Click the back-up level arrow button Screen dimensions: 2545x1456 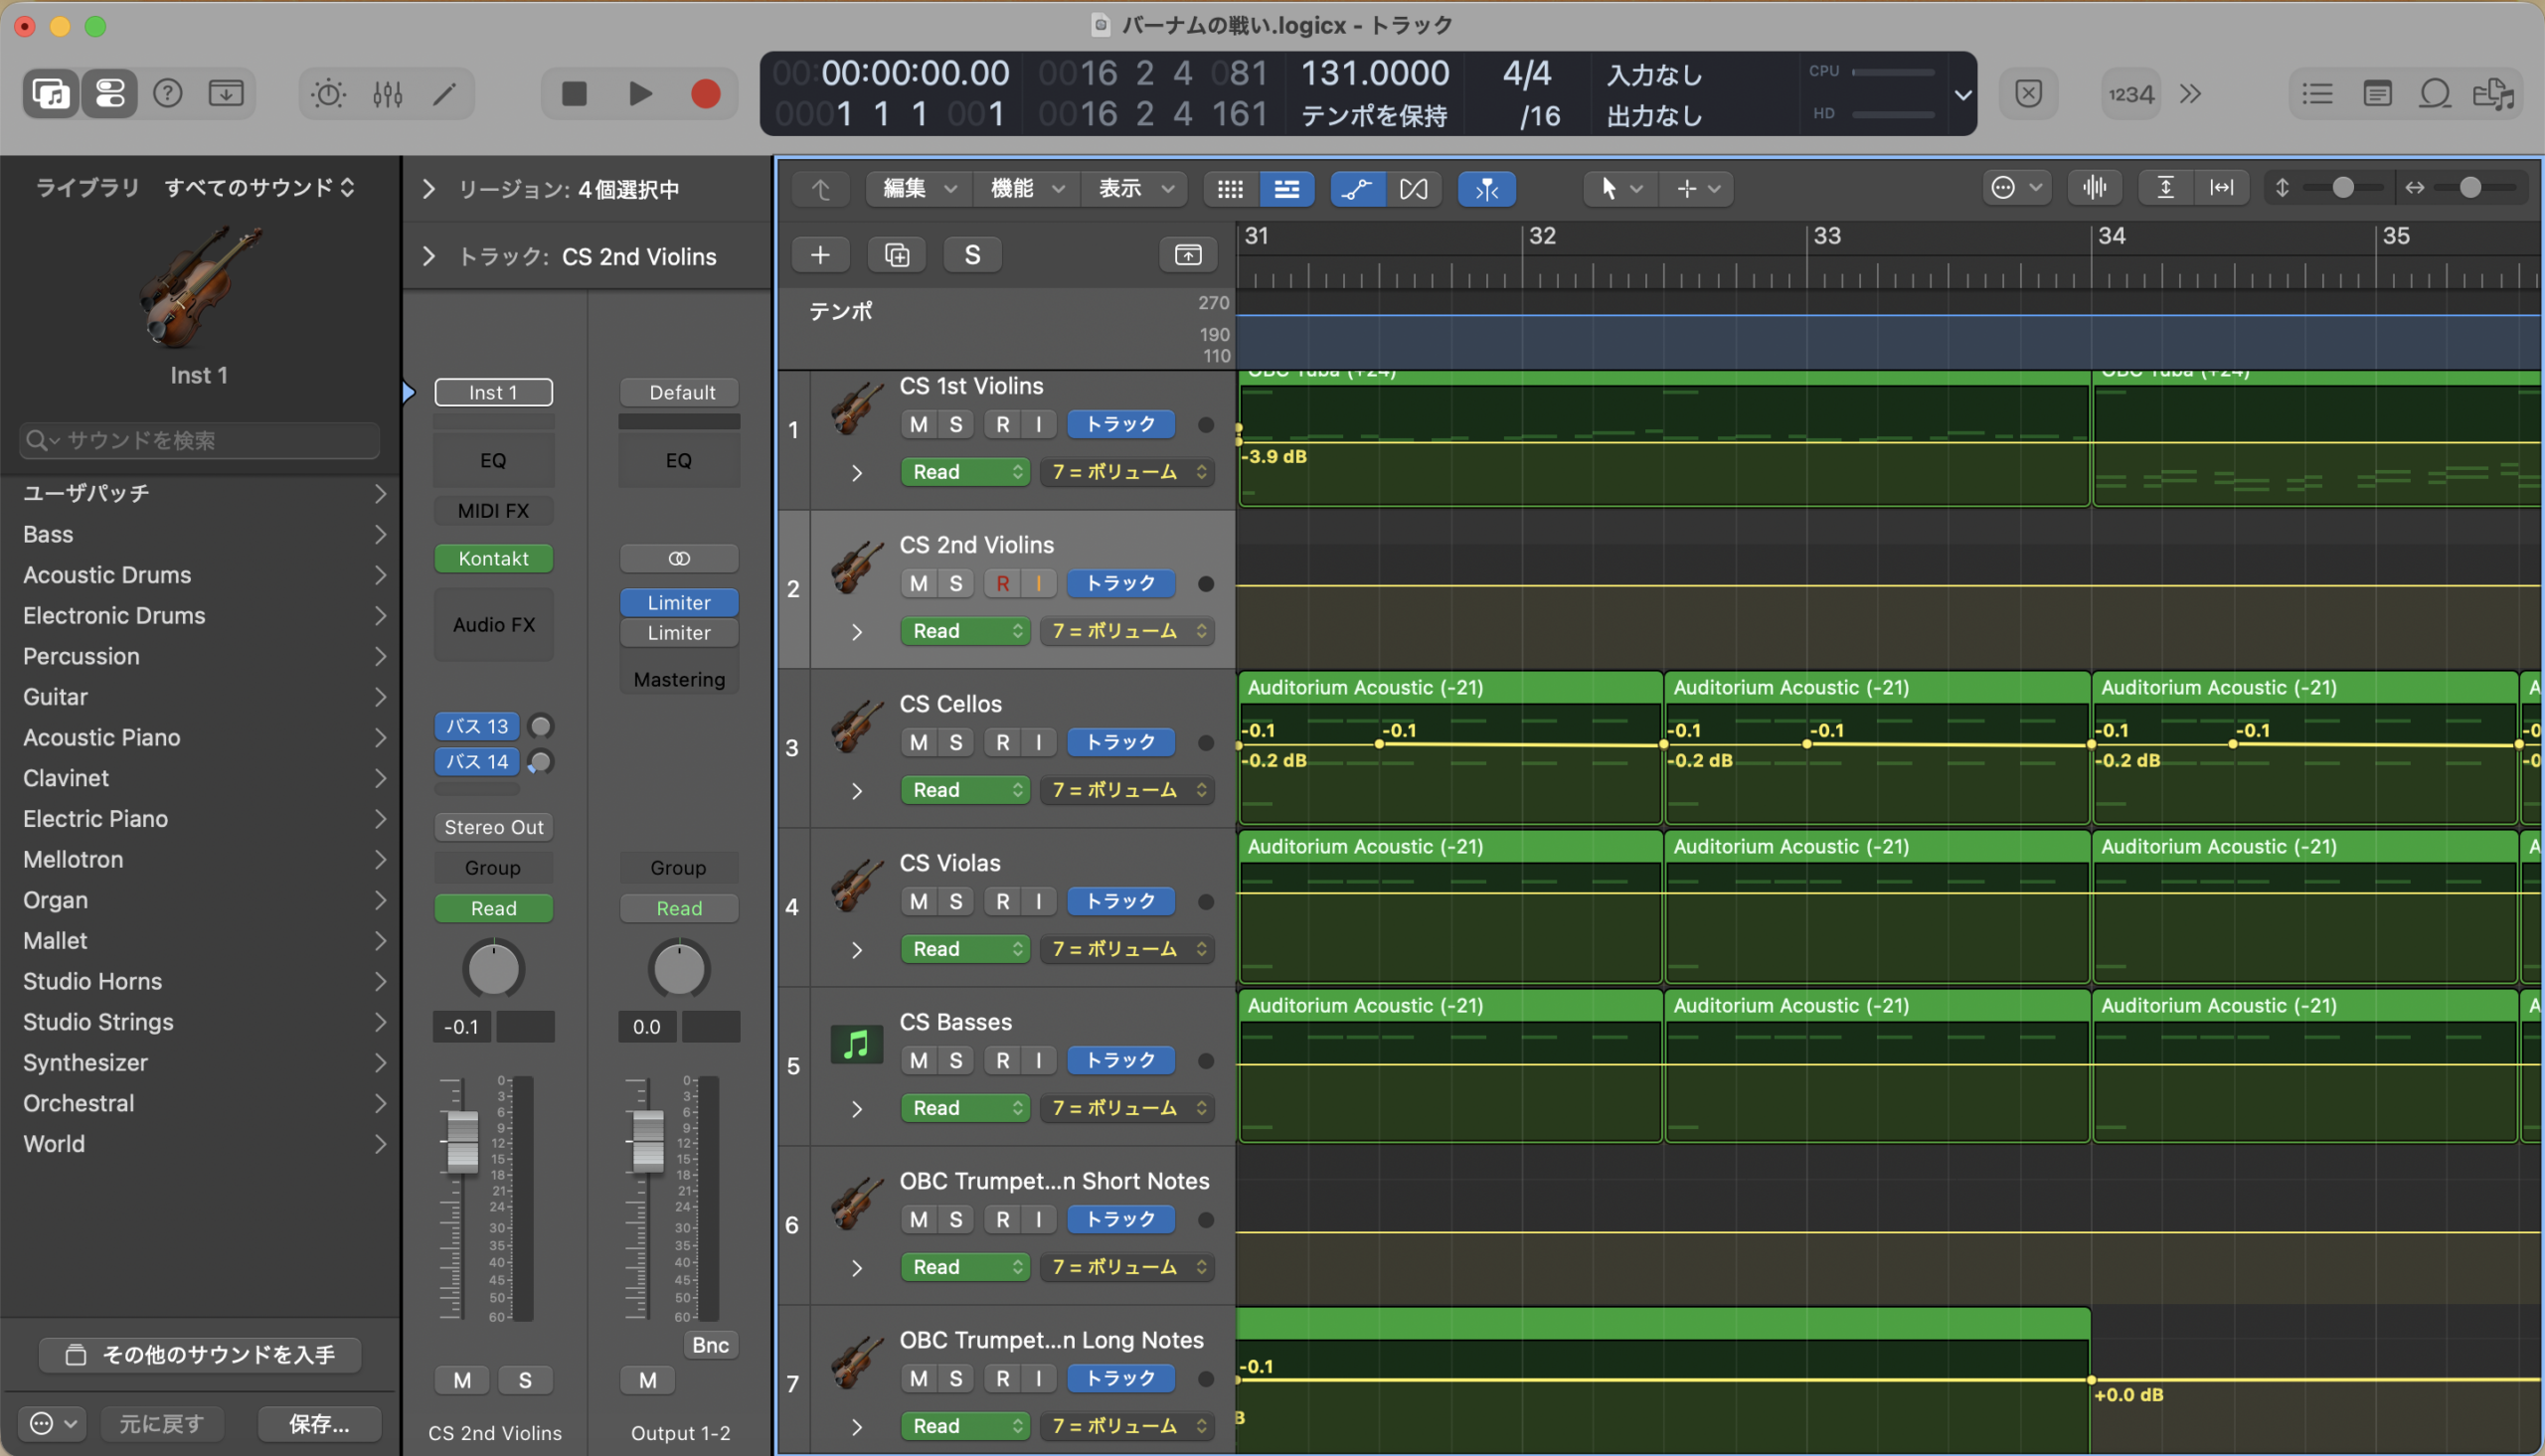(x=821, y=189)
